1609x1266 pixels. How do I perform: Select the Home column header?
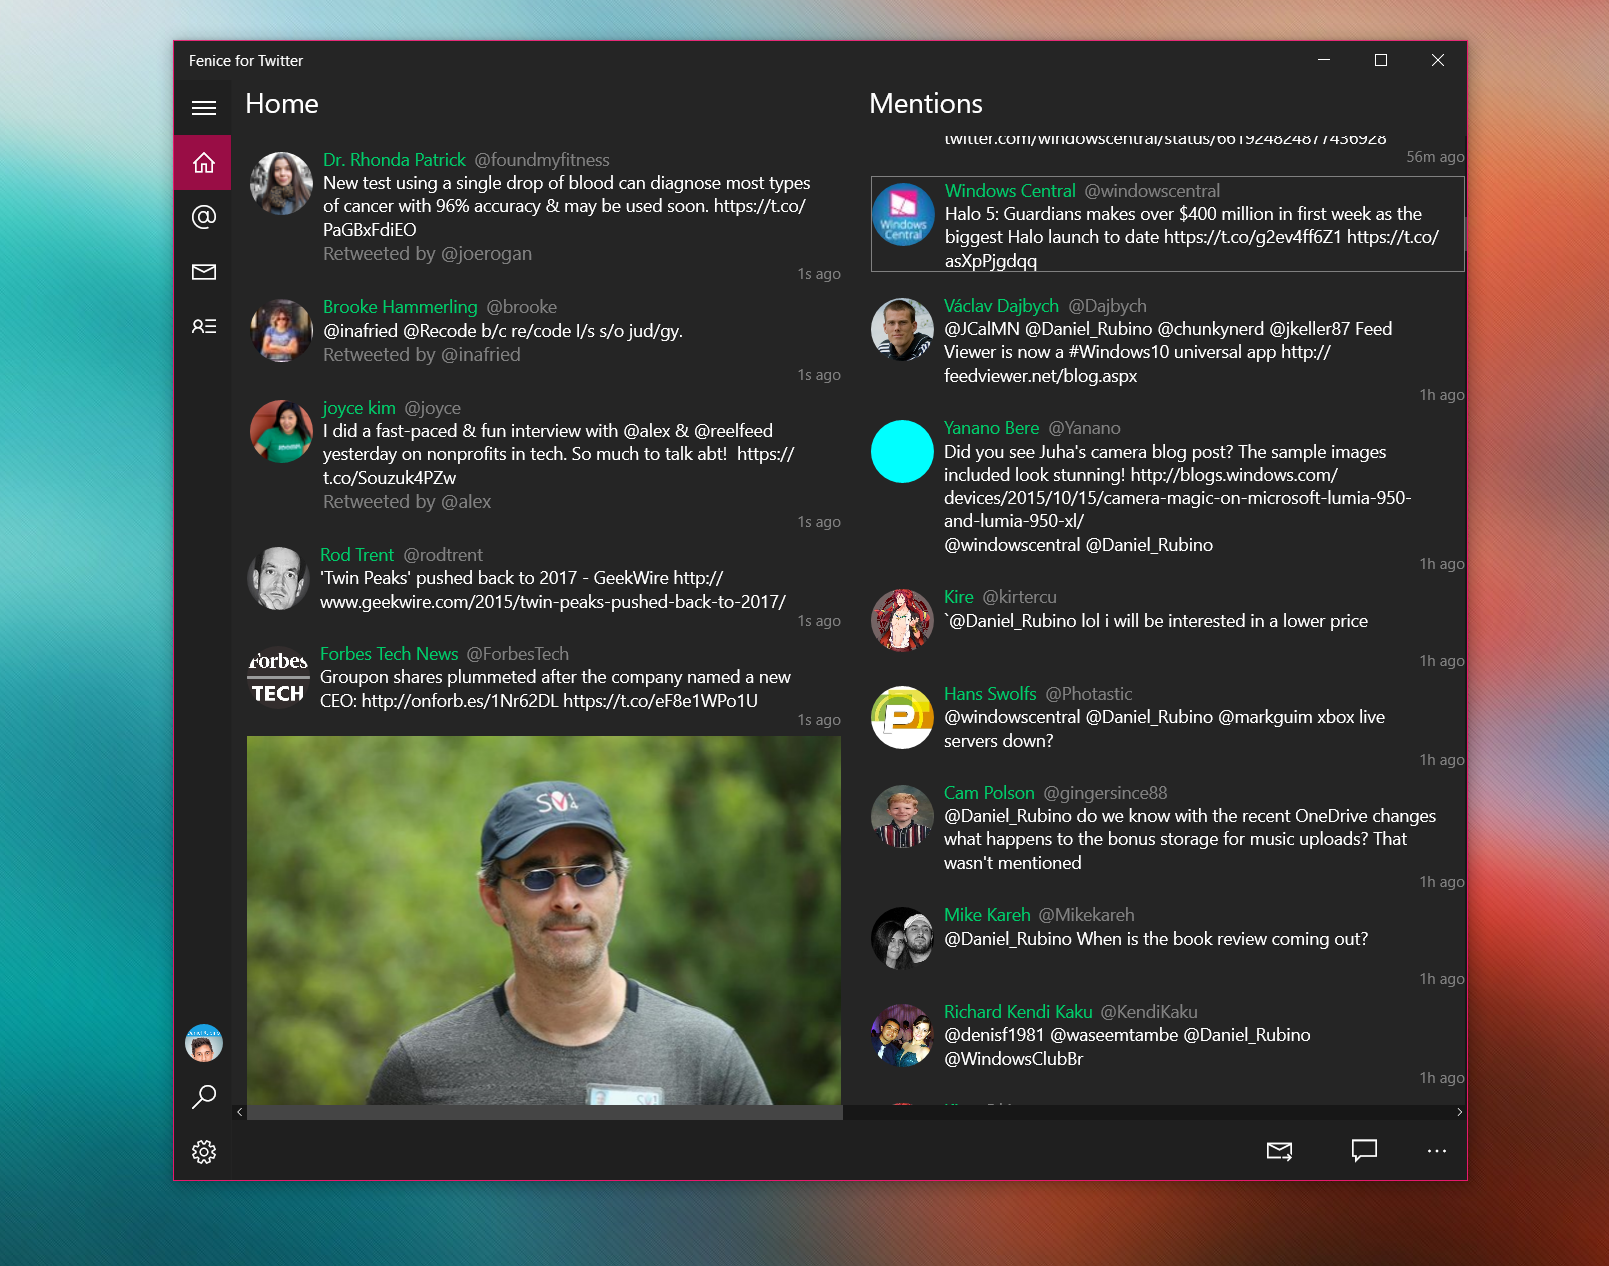tap(282, 104)
